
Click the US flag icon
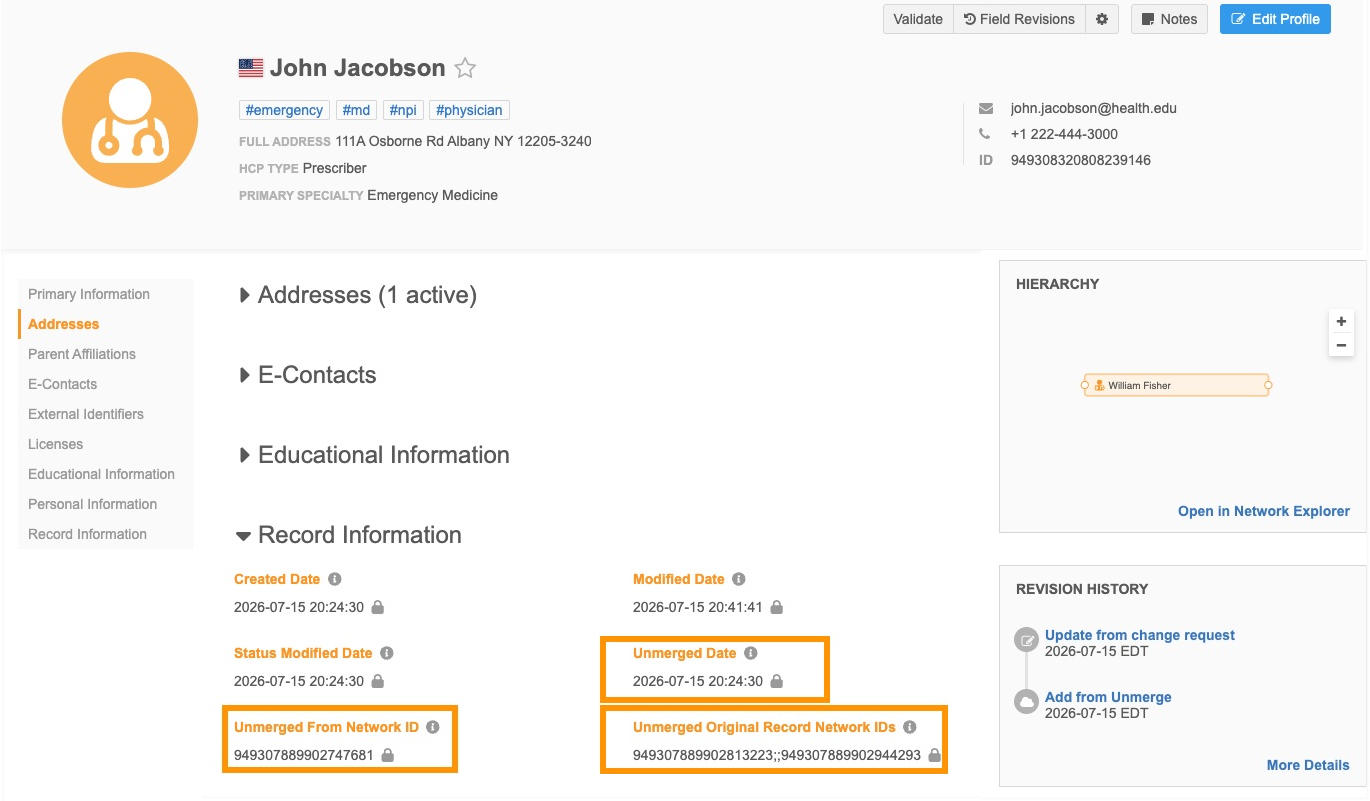[251, 68]
